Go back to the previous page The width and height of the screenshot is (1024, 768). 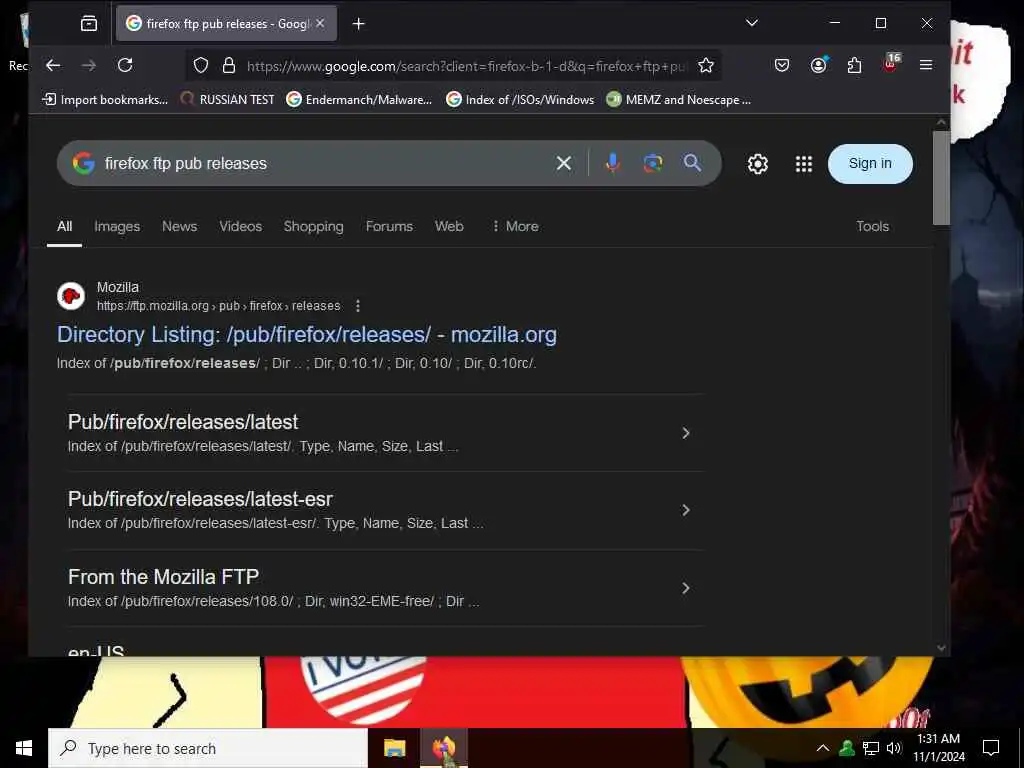pyautogui.click(x=53, y=65)
